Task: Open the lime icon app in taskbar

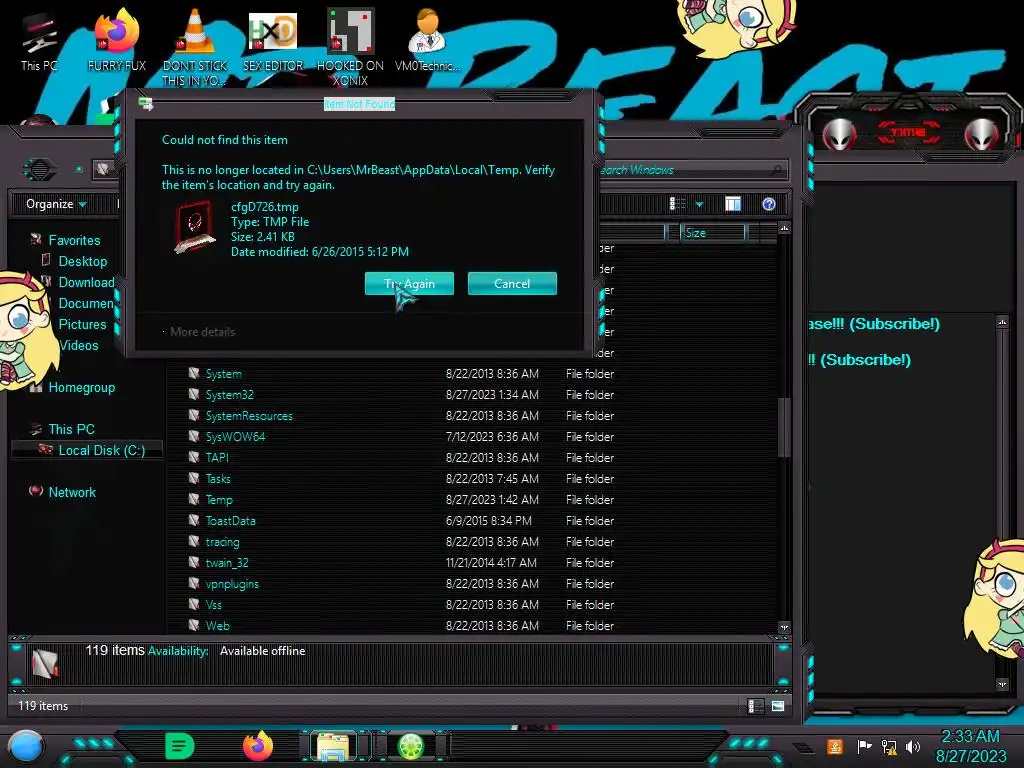Action: pos(411,746)
